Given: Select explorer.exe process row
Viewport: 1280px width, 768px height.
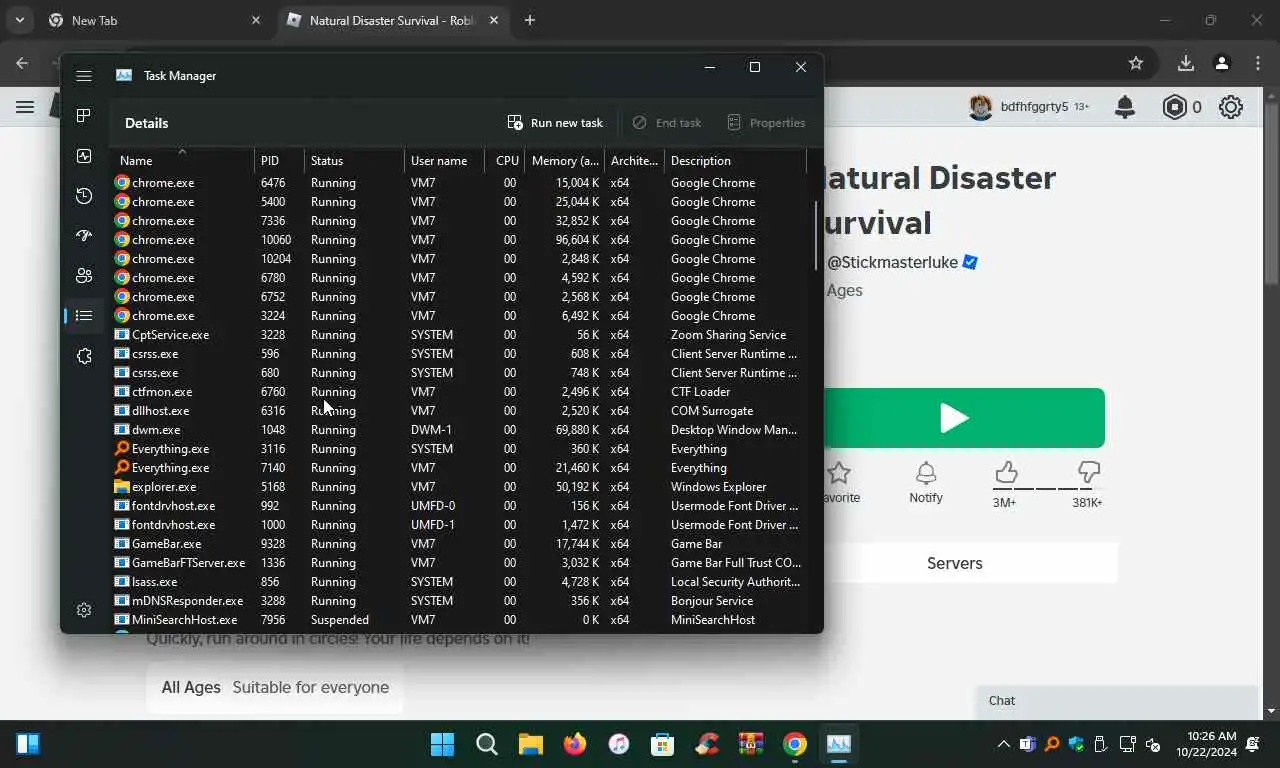Looking at the screenshot, I should (x=459, y=487).
